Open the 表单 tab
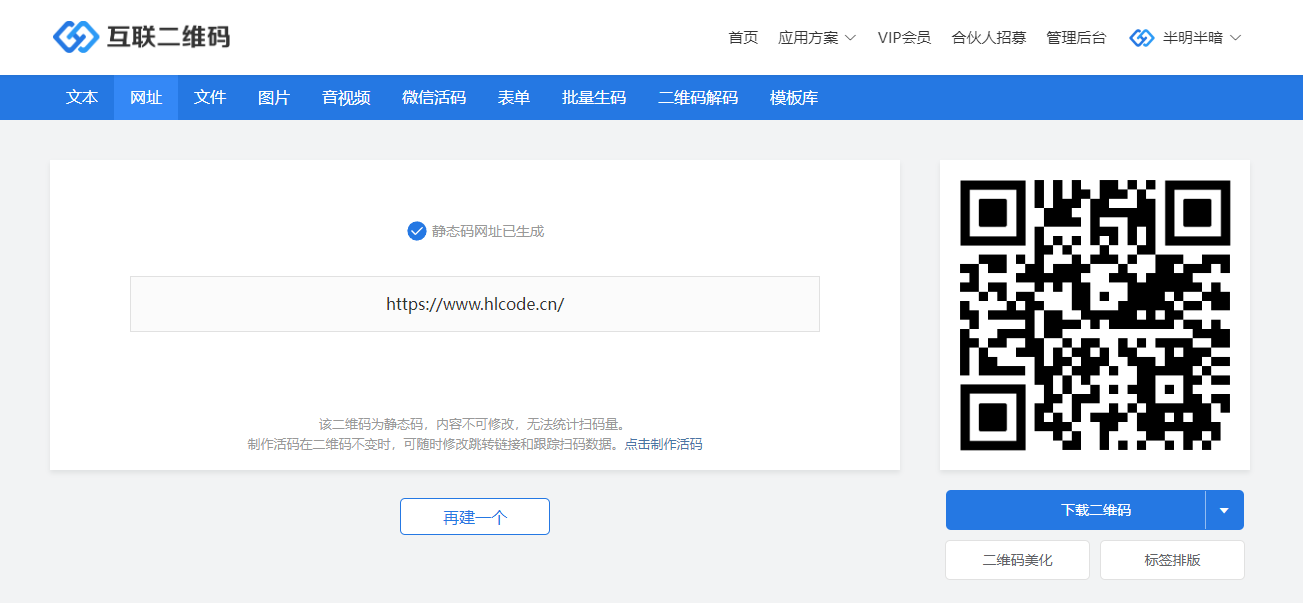 (514, 98)
